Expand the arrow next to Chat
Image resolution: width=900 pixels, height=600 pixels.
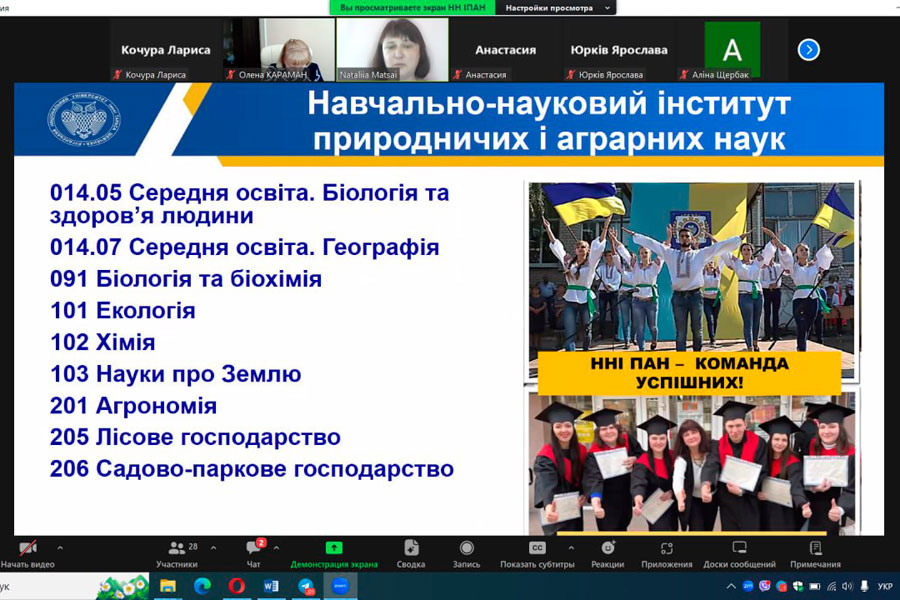tap(277, 548)
